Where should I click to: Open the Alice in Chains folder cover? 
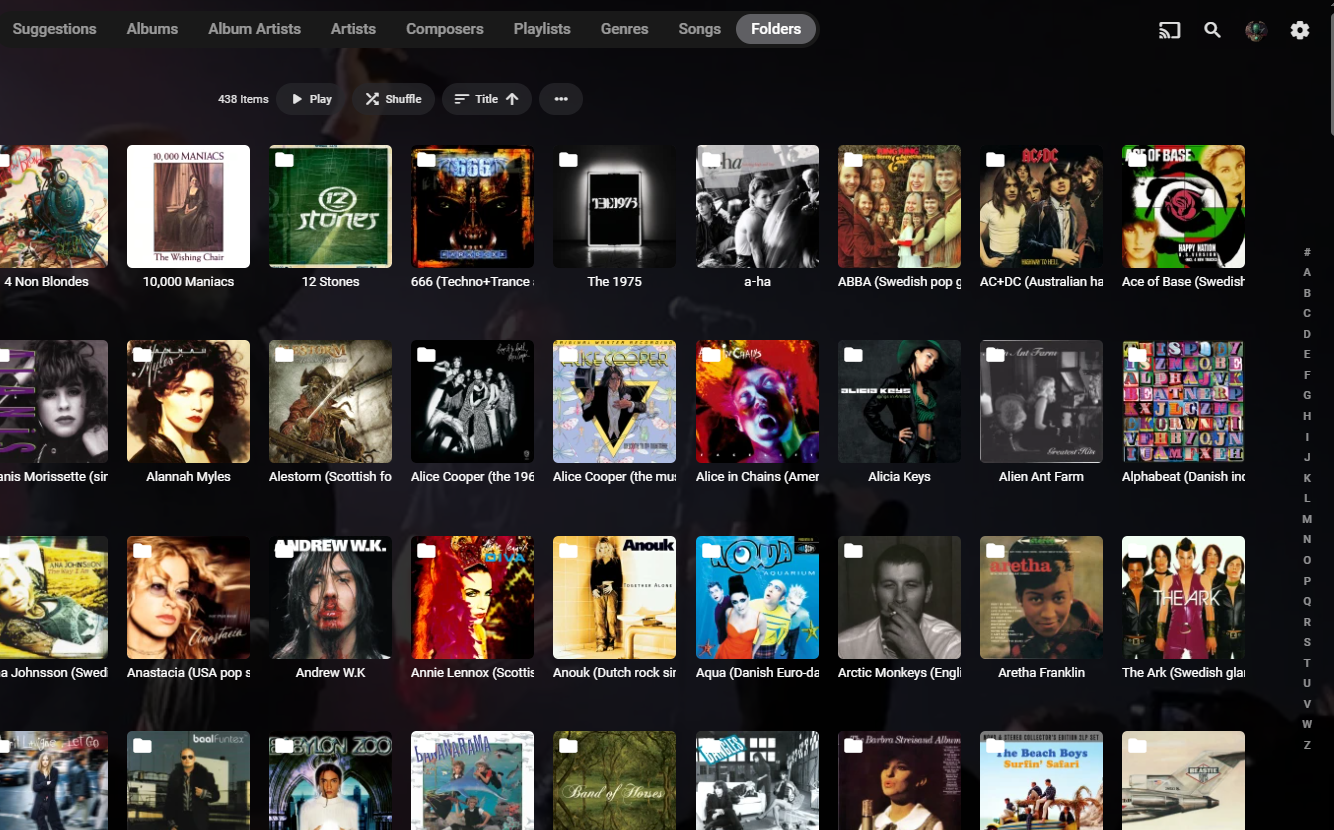757,401
